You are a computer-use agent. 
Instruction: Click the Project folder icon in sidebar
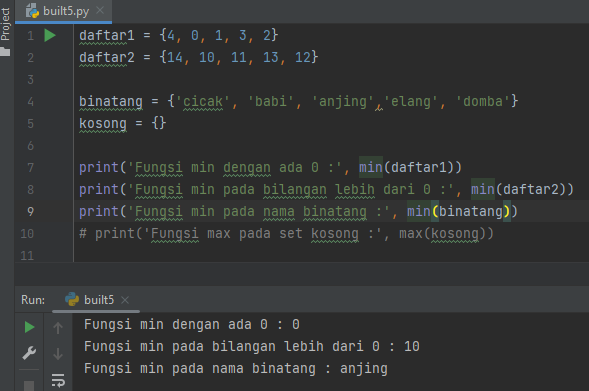(5, 51)
